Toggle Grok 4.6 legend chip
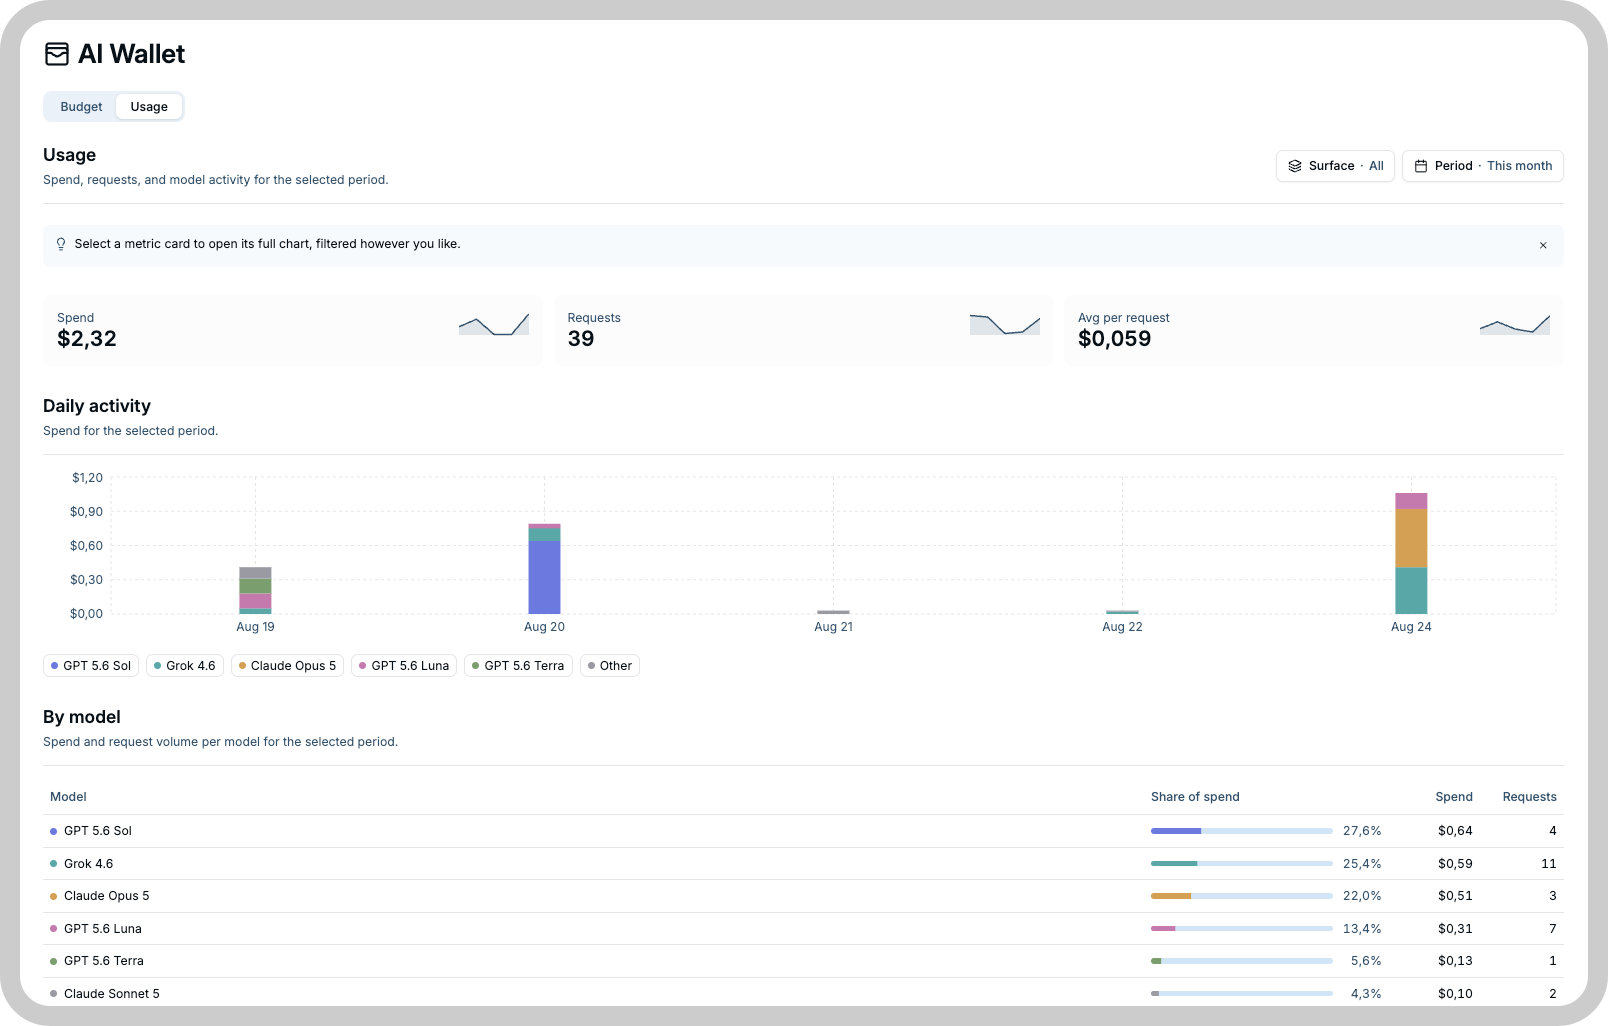The image size is (1608, 1026). (x=185, y=666)
